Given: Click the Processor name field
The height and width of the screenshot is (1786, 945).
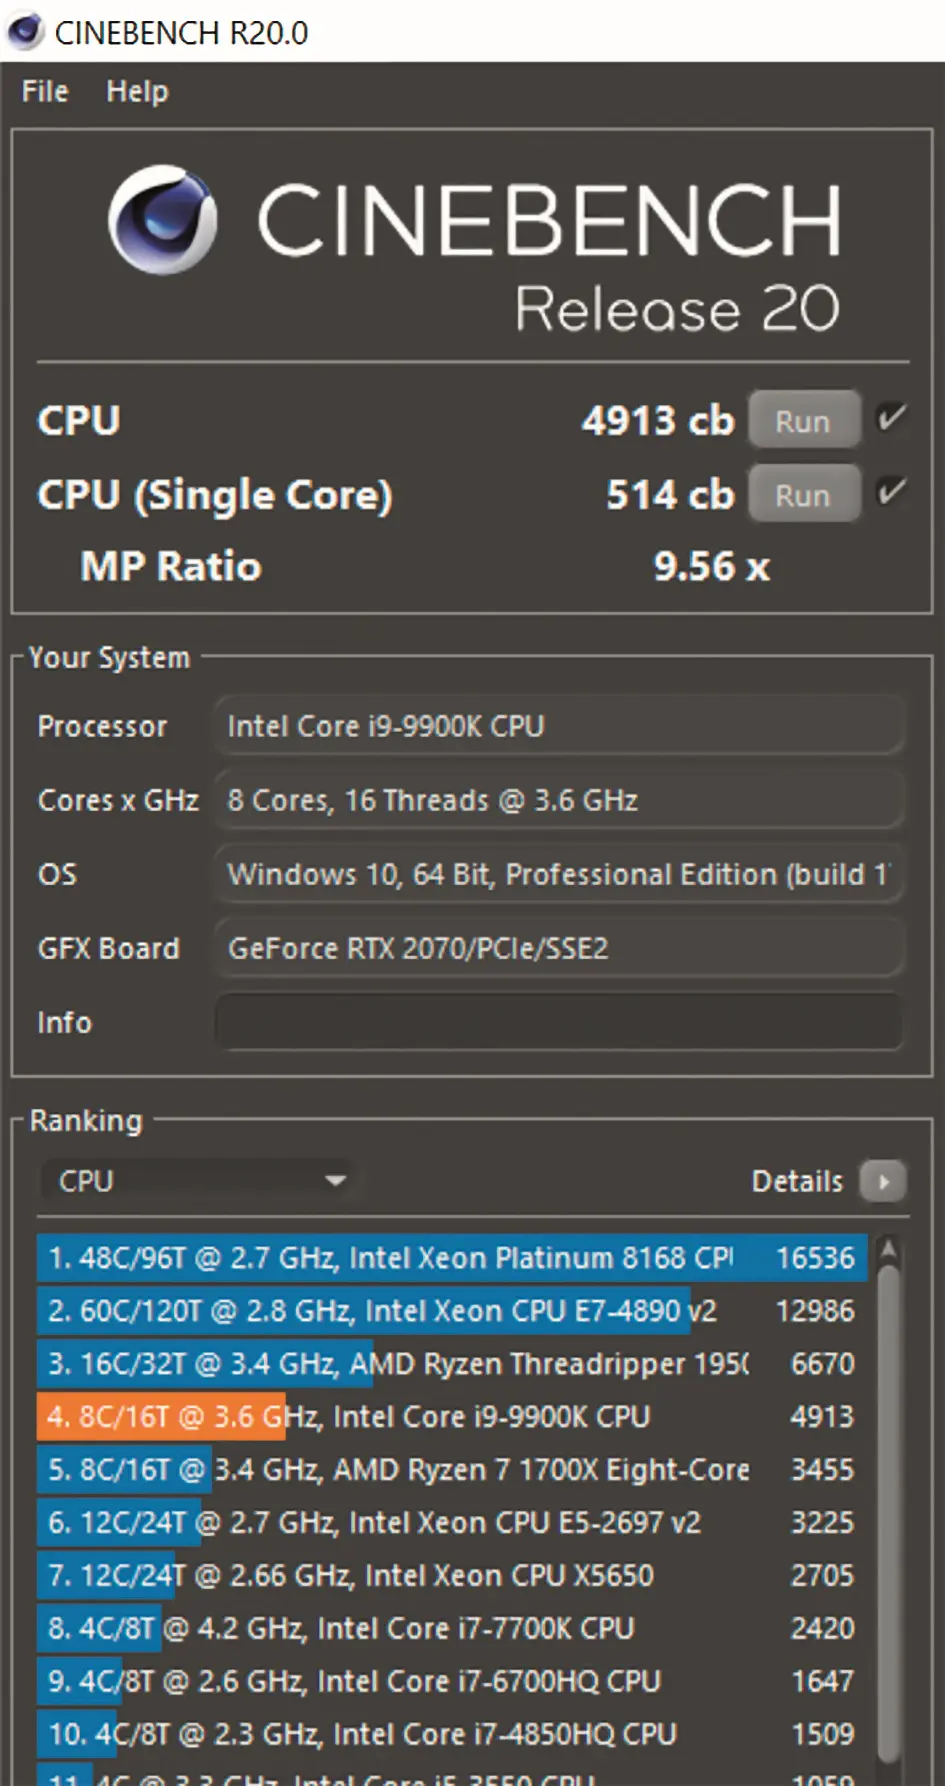Looking at the screenshot, I should 558,727.
